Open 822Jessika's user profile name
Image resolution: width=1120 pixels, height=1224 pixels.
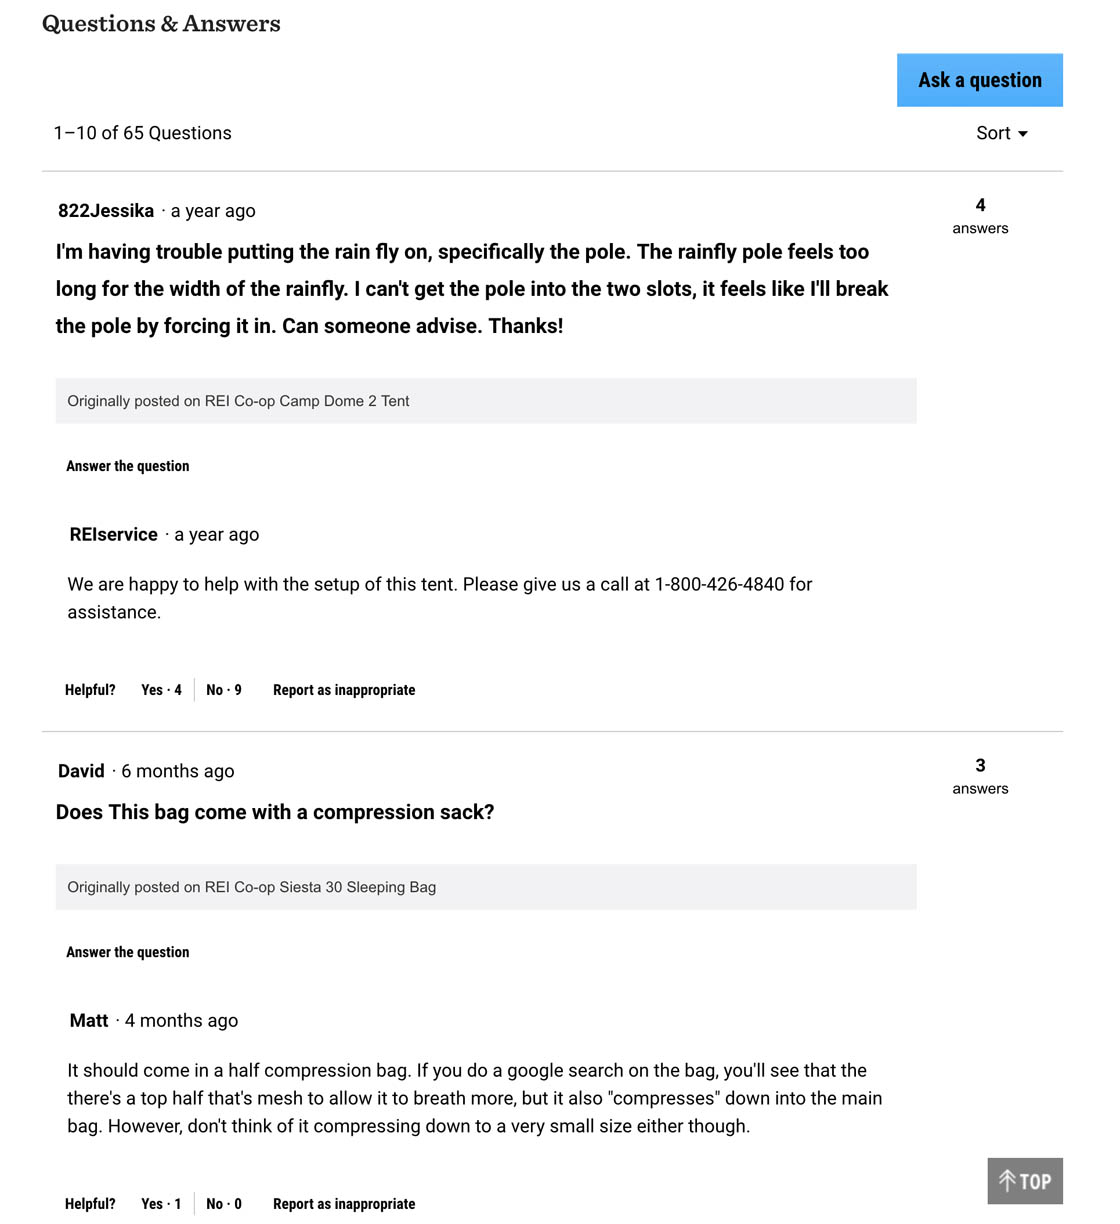tap(106, 211)
